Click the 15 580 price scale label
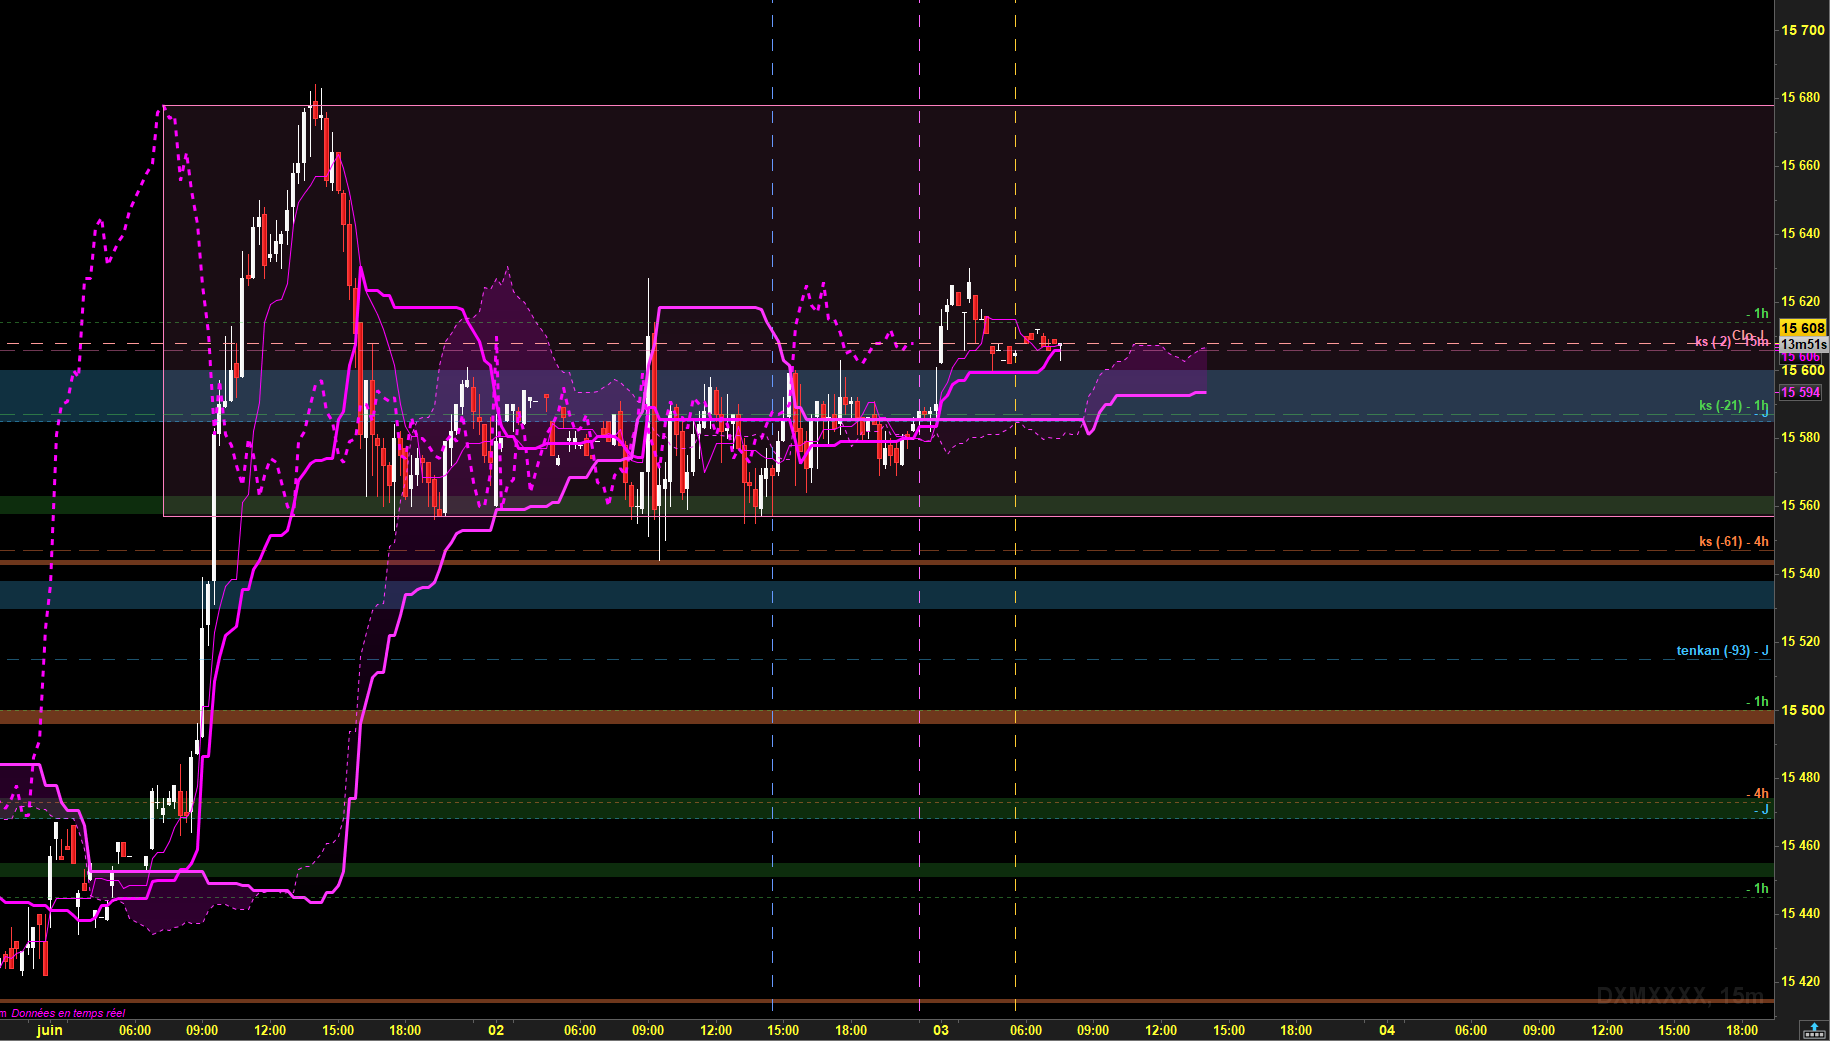The image size is (1830, 1041). tap(1800, 437)
